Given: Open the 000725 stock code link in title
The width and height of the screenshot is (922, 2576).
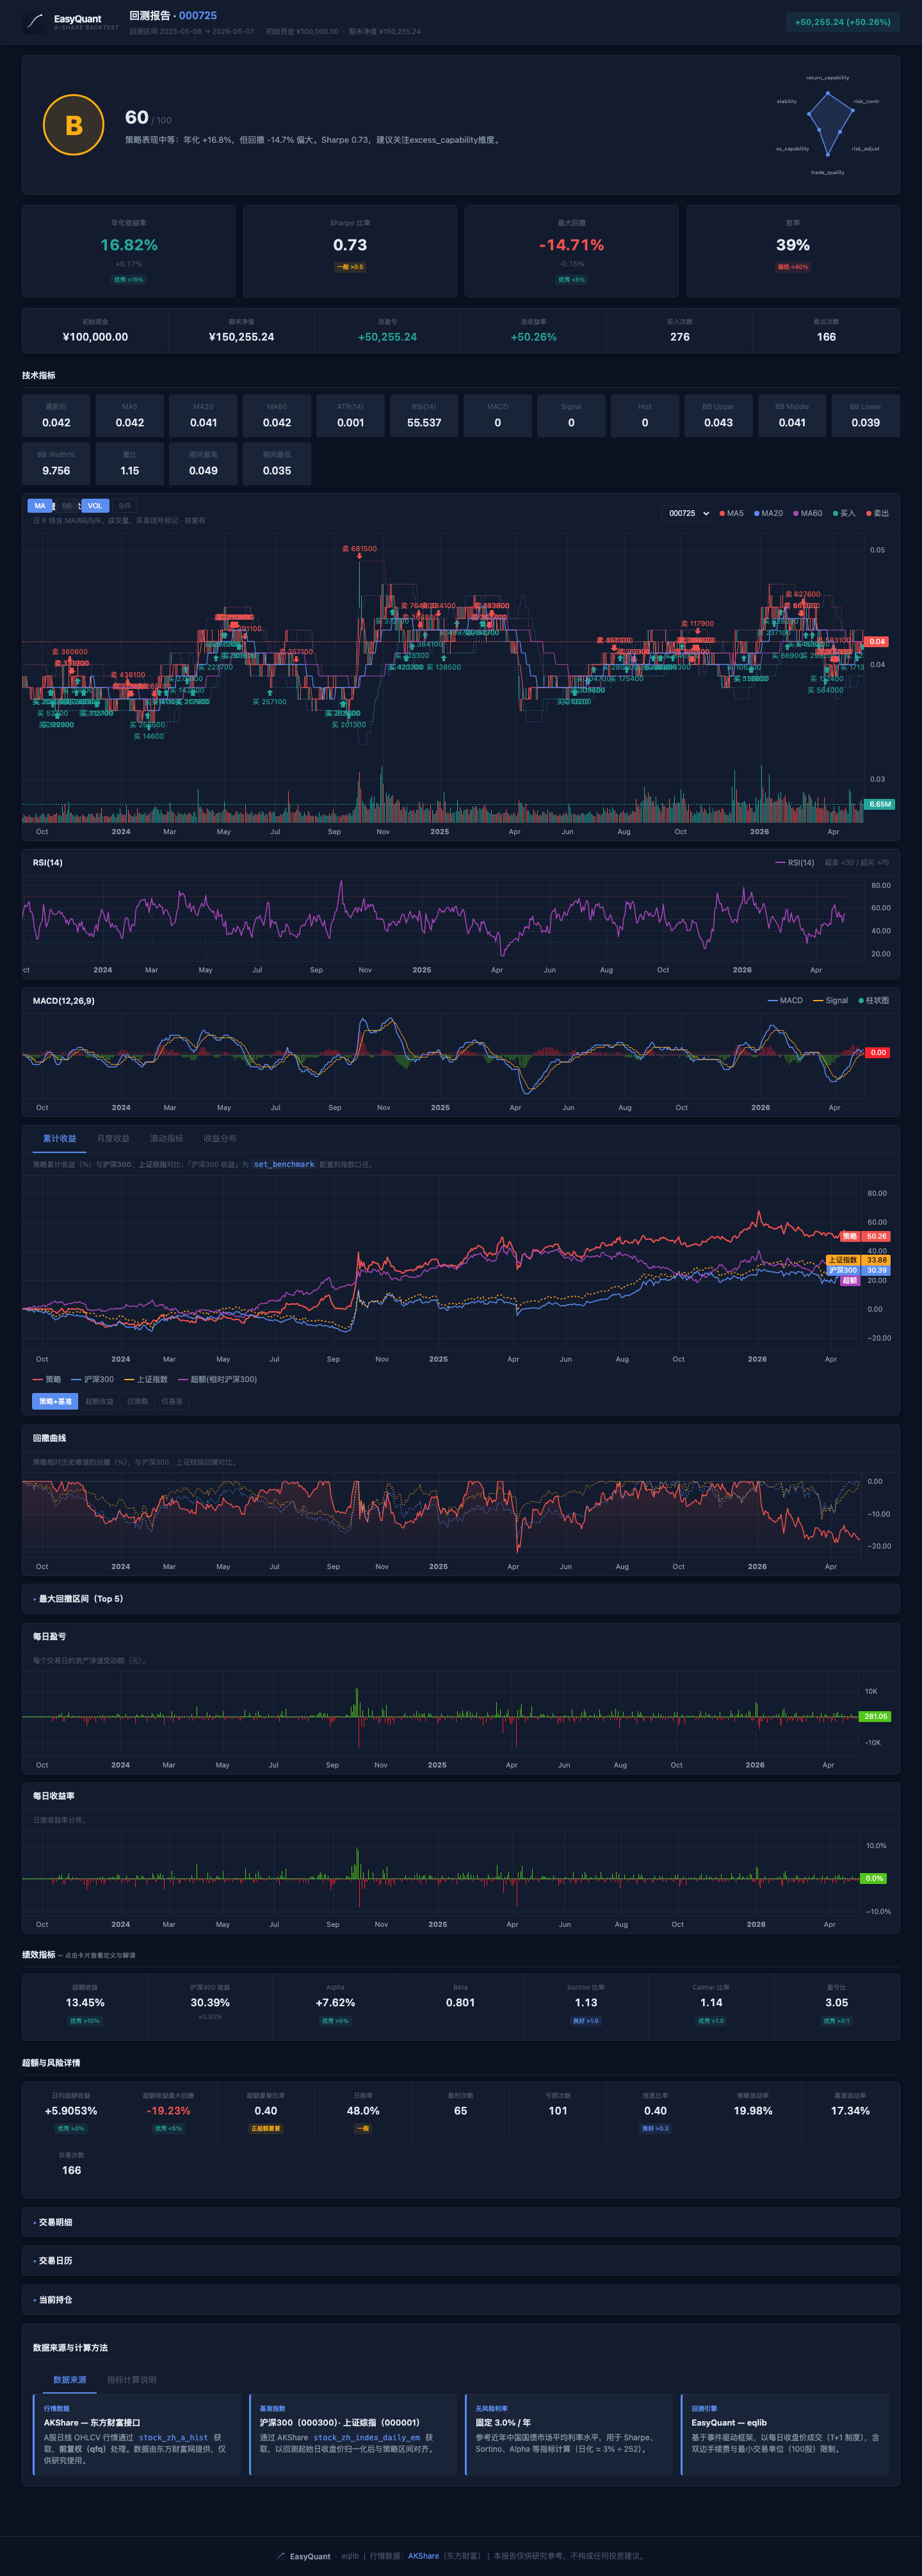Looking at the screenshot, I should [x=198, y=15].
